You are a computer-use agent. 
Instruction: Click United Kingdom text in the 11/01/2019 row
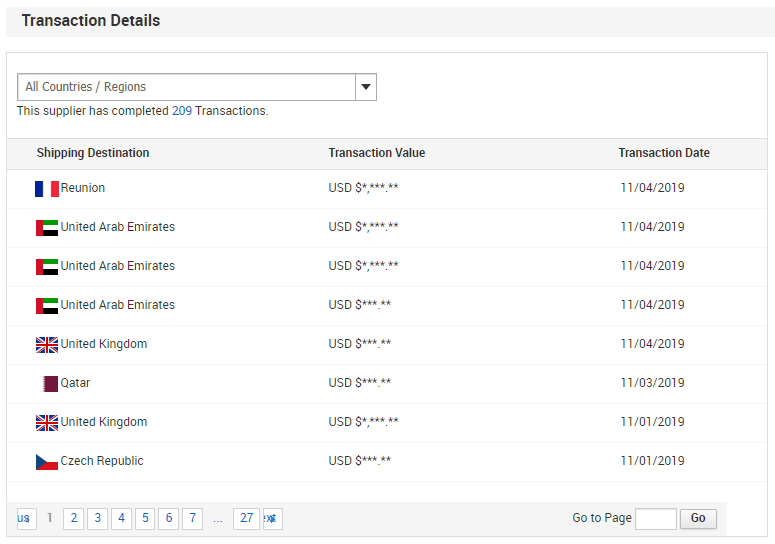[104, 422]
